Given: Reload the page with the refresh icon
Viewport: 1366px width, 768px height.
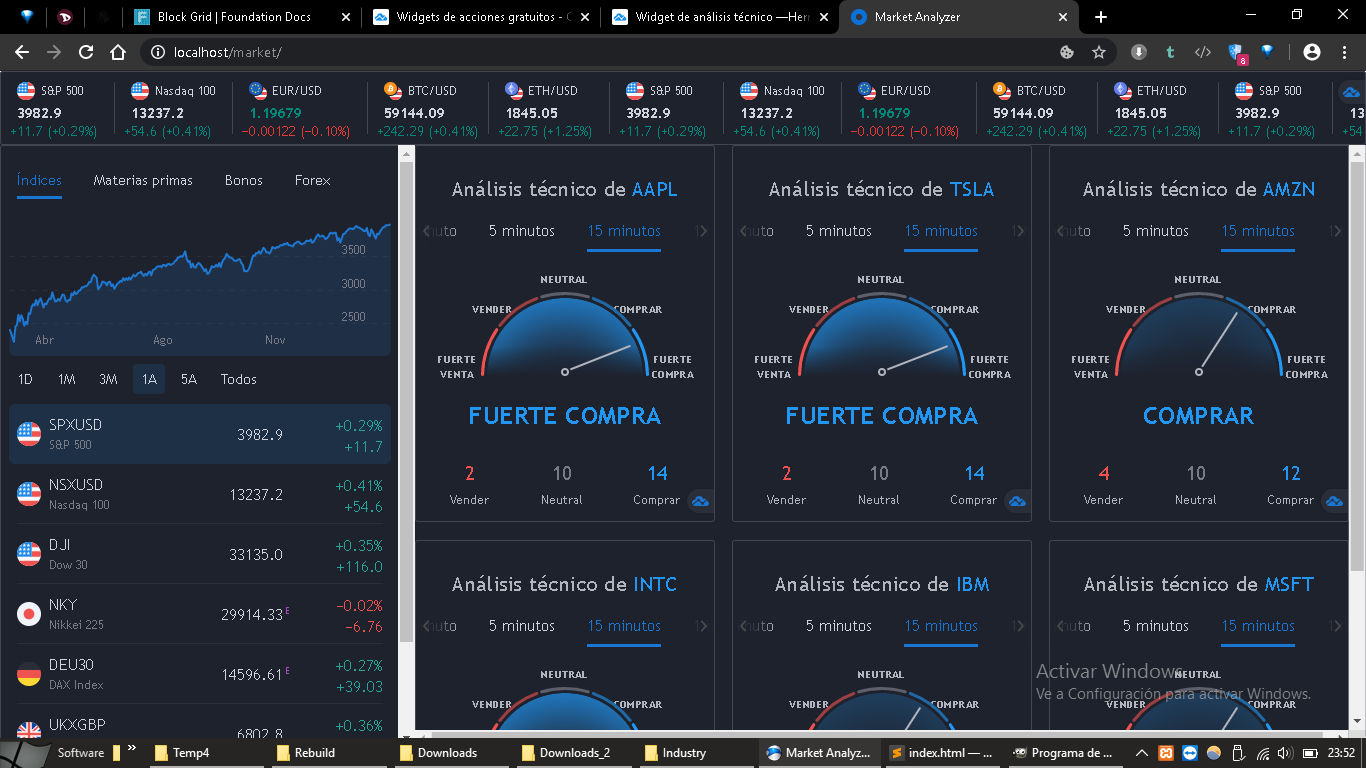Looking at the screenshot, I should coord(86,52).
